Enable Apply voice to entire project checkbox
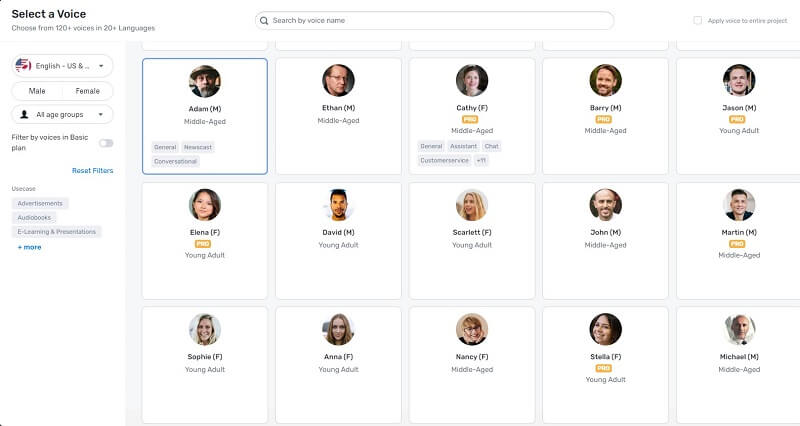Screen dimensions: 800x426 [x=698, y=20]
